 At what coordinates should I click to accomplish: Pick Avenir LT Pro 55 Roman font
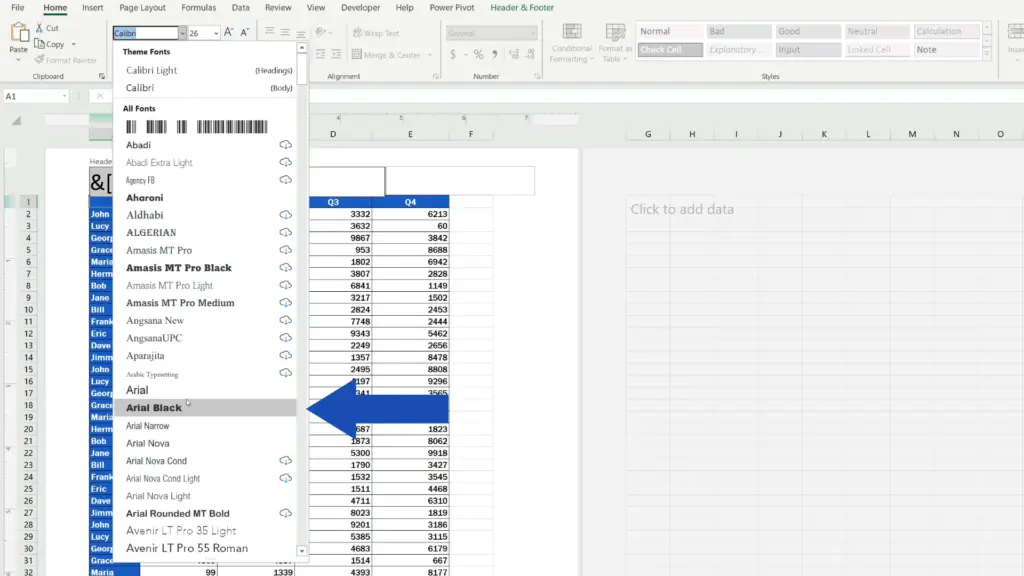click(x=205, y=548)
